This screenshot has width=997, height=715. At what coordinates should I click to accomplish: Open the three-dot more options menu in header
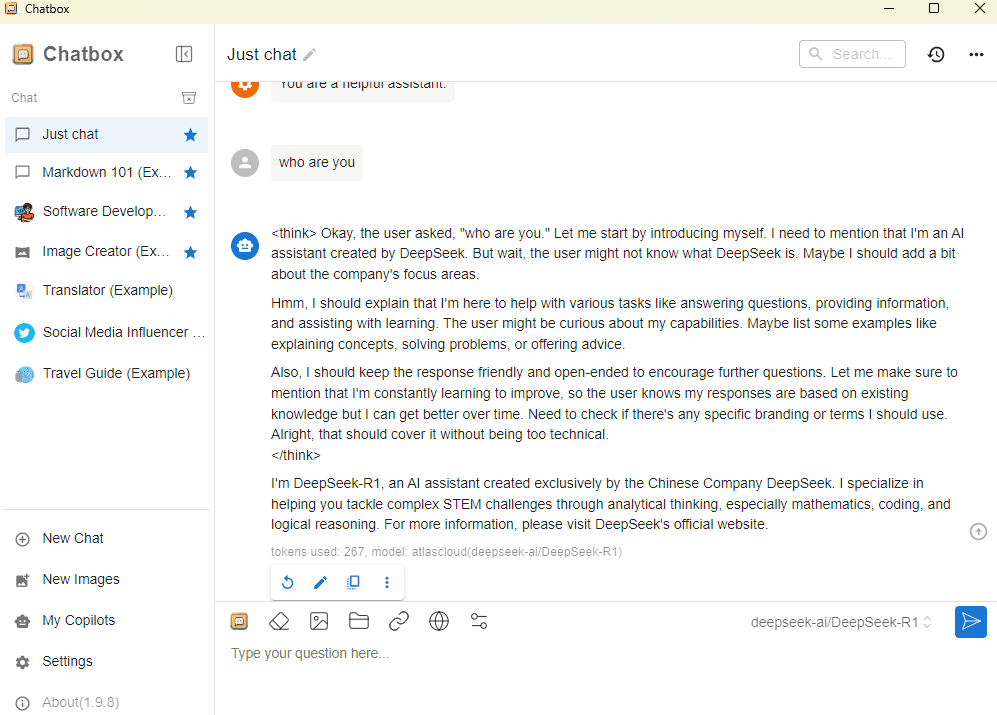point(976,55)
